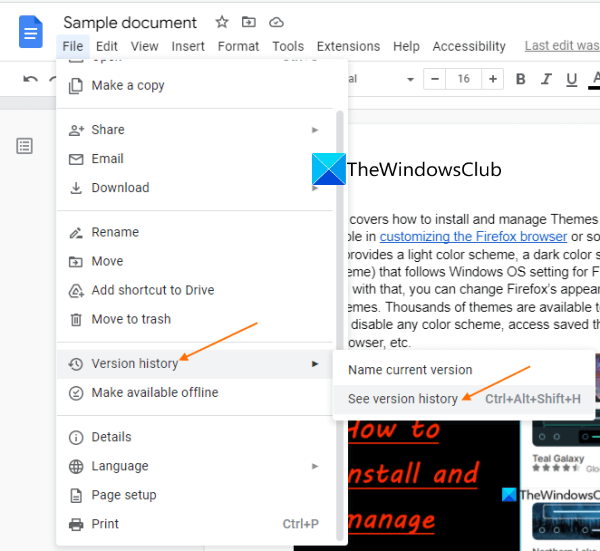This screenshot has width=600, height=551.
Task: Click the Language globe icon
Action: click(76, 466)
